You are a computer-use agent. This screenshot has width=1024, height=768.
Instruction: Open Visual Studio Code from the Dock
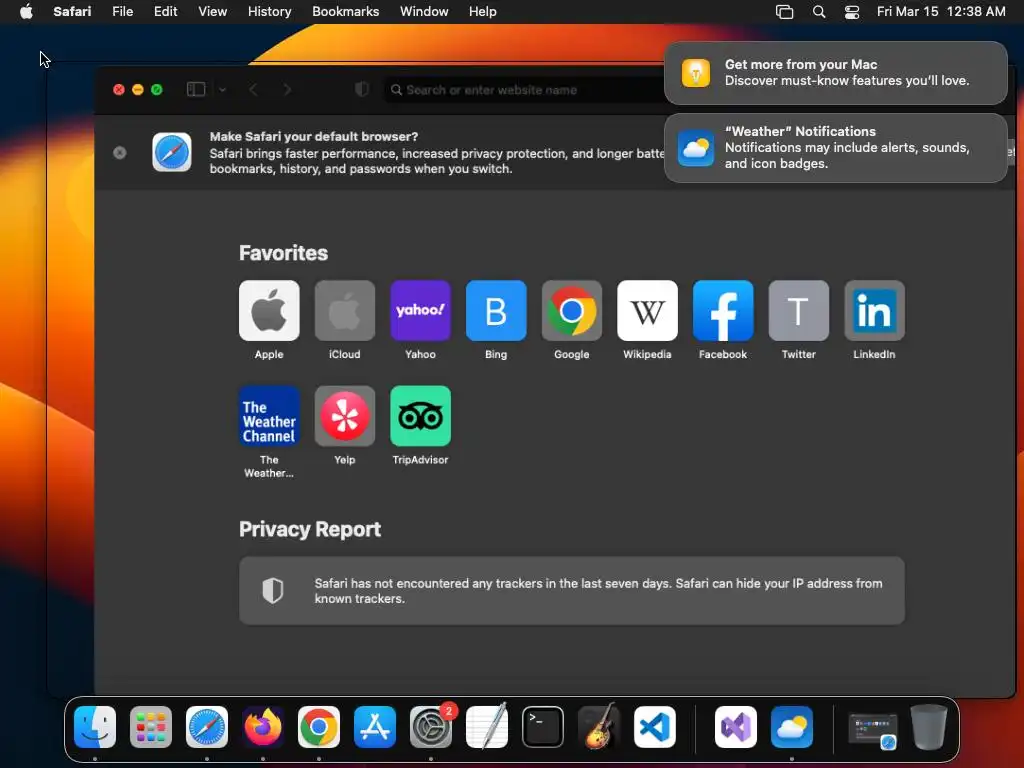(x=655, y=727)
